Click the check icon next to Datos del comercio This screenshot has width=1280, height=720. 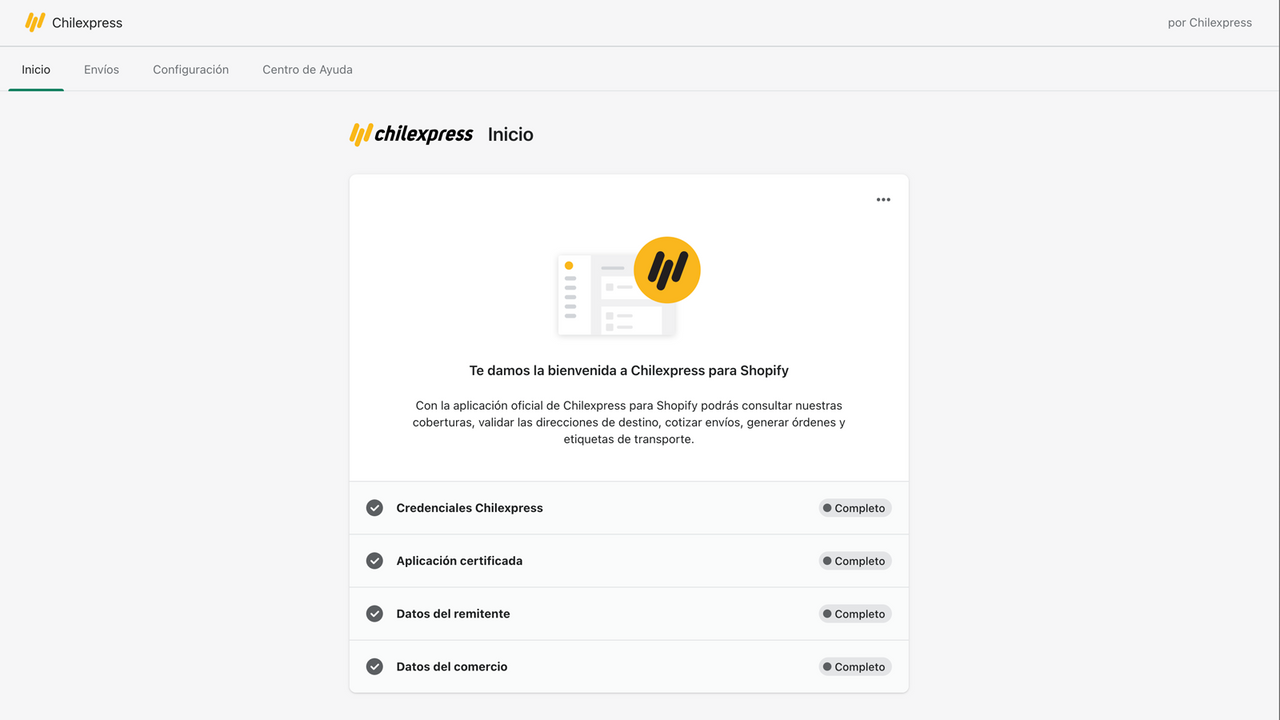tap(374, 666)
